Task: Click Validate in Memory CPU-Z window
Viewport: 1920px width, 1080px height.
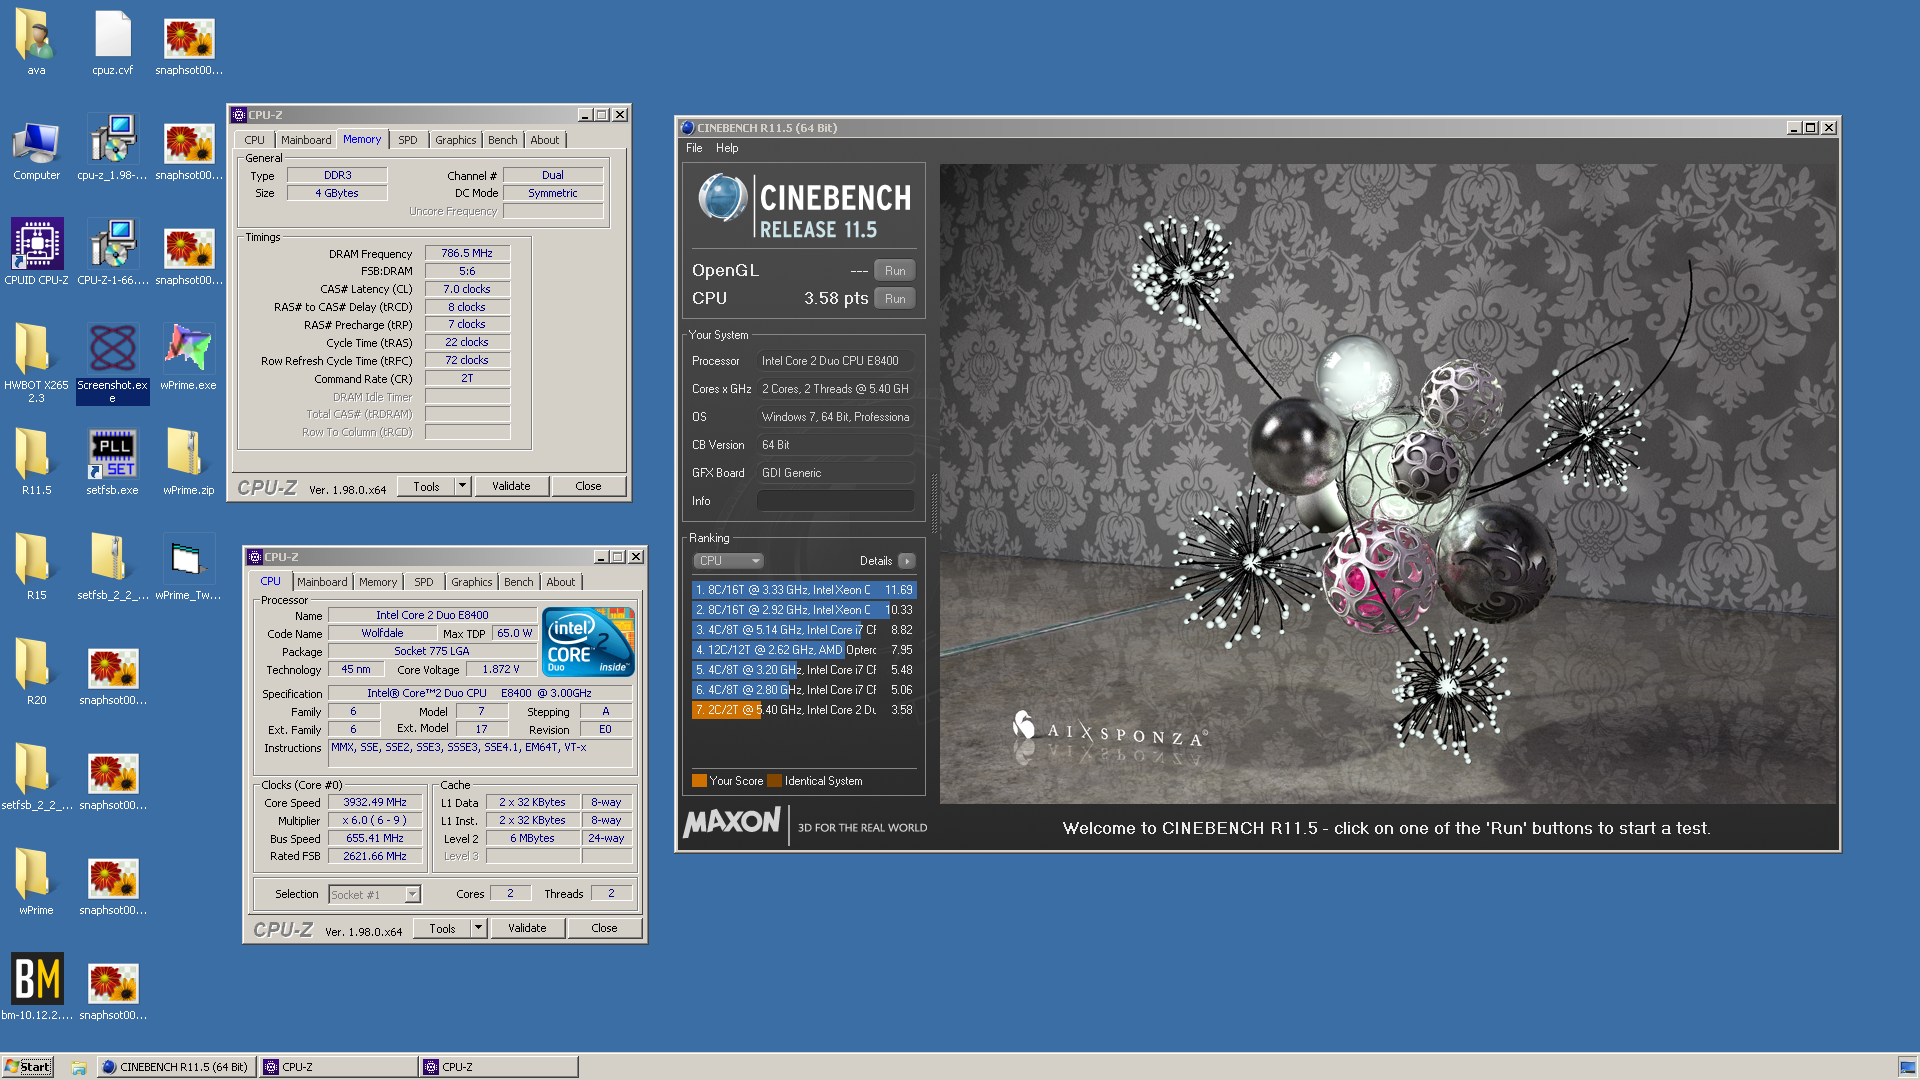Action: [x=511, y=486]
